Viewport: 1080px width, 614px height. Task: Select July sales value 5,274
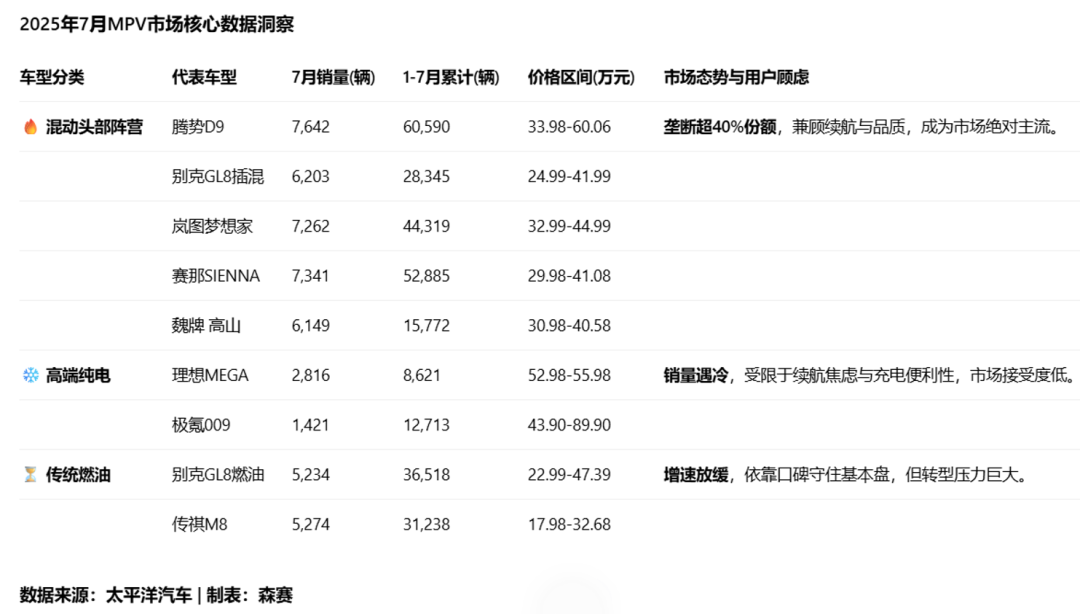click(x=311, y=524)
